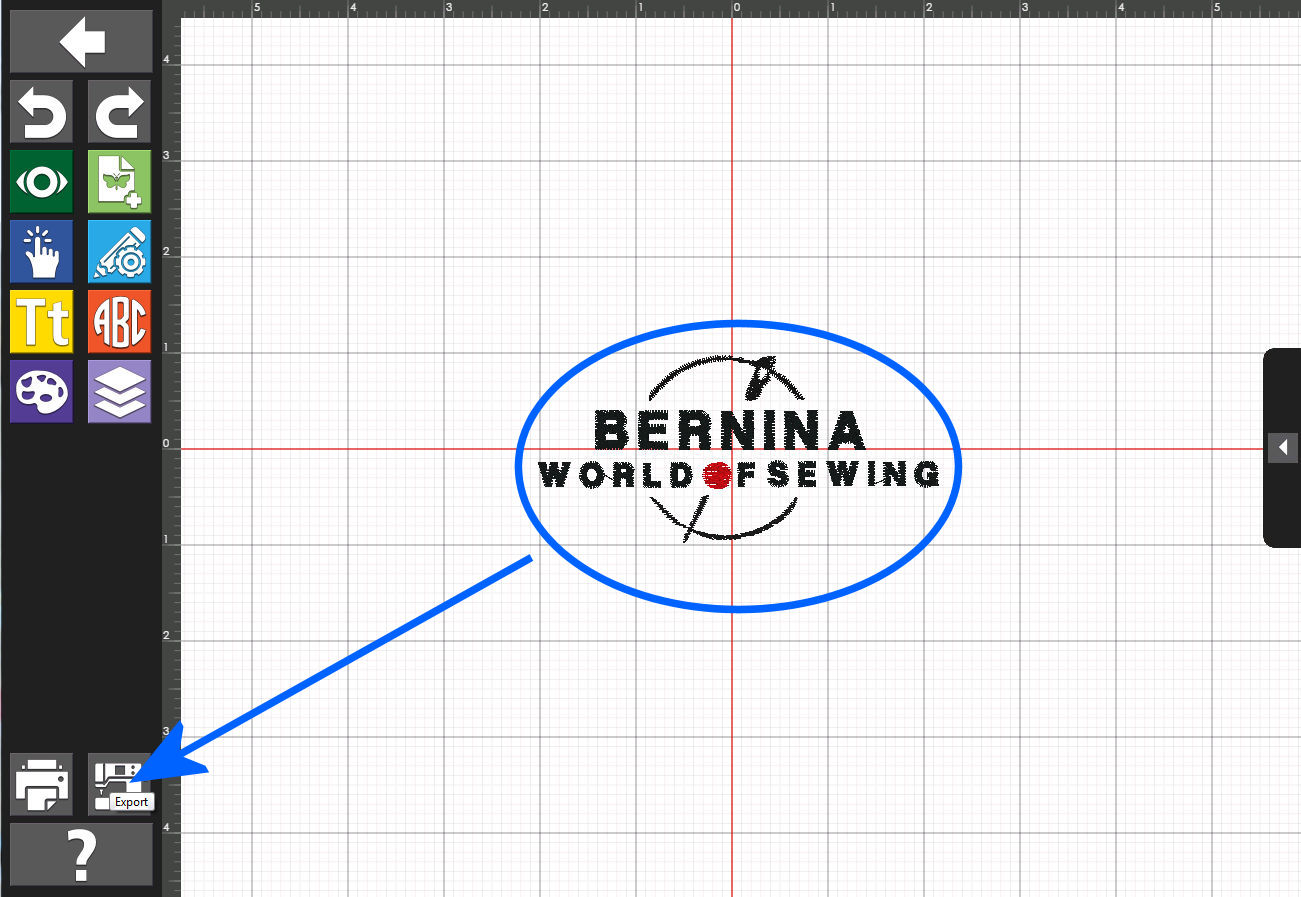1301x897 pixels.
Task: Expand the right side panel arrow
Action: click(1282, 447)
